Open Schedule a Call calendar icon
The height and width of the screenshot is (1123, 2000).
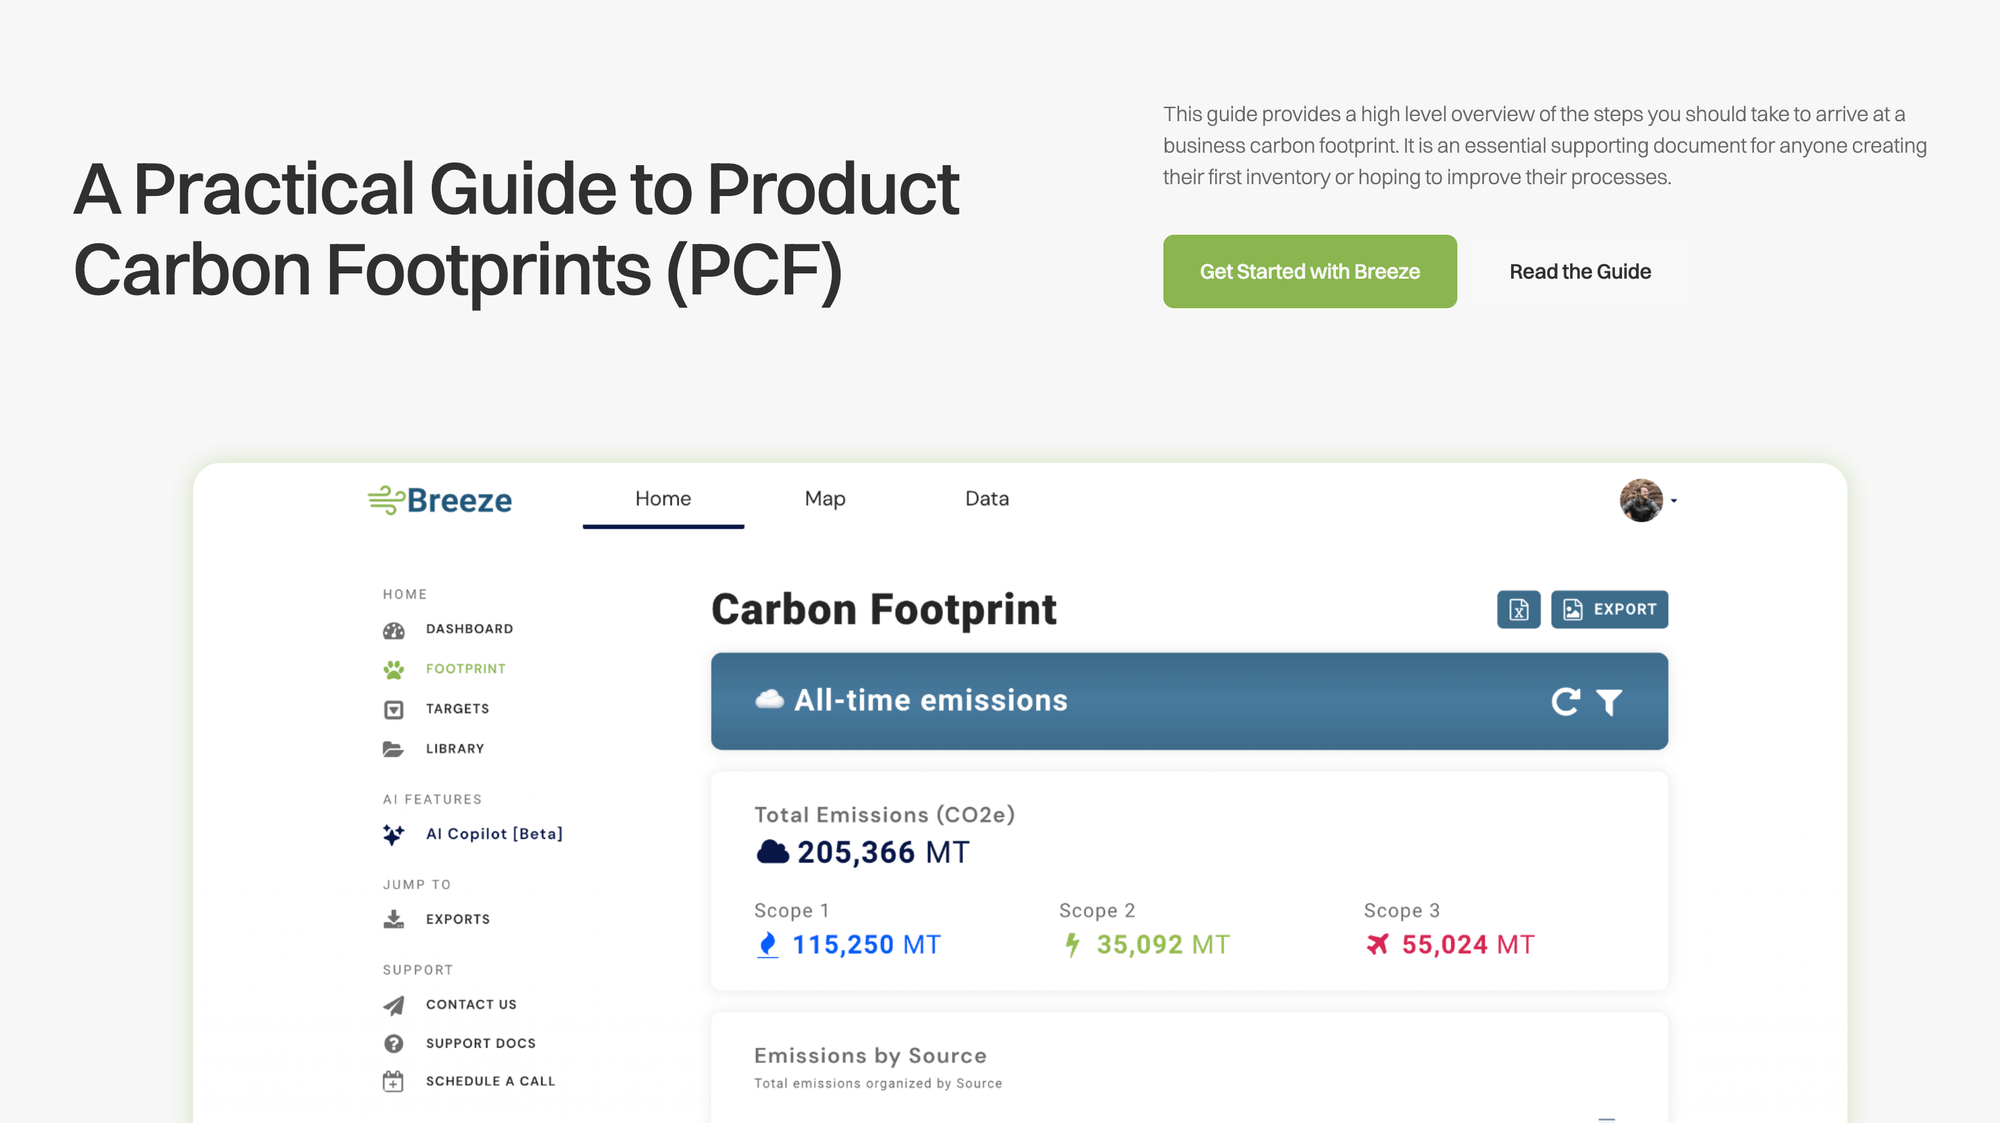click(394, 1080)
